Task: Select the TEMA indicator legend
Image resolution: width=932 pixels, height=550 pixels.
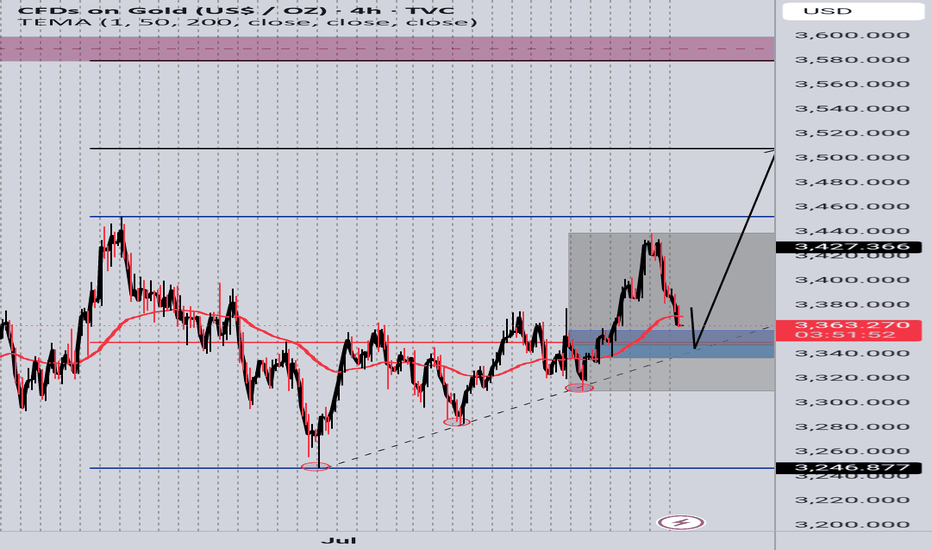Action: tap(247, 22)
